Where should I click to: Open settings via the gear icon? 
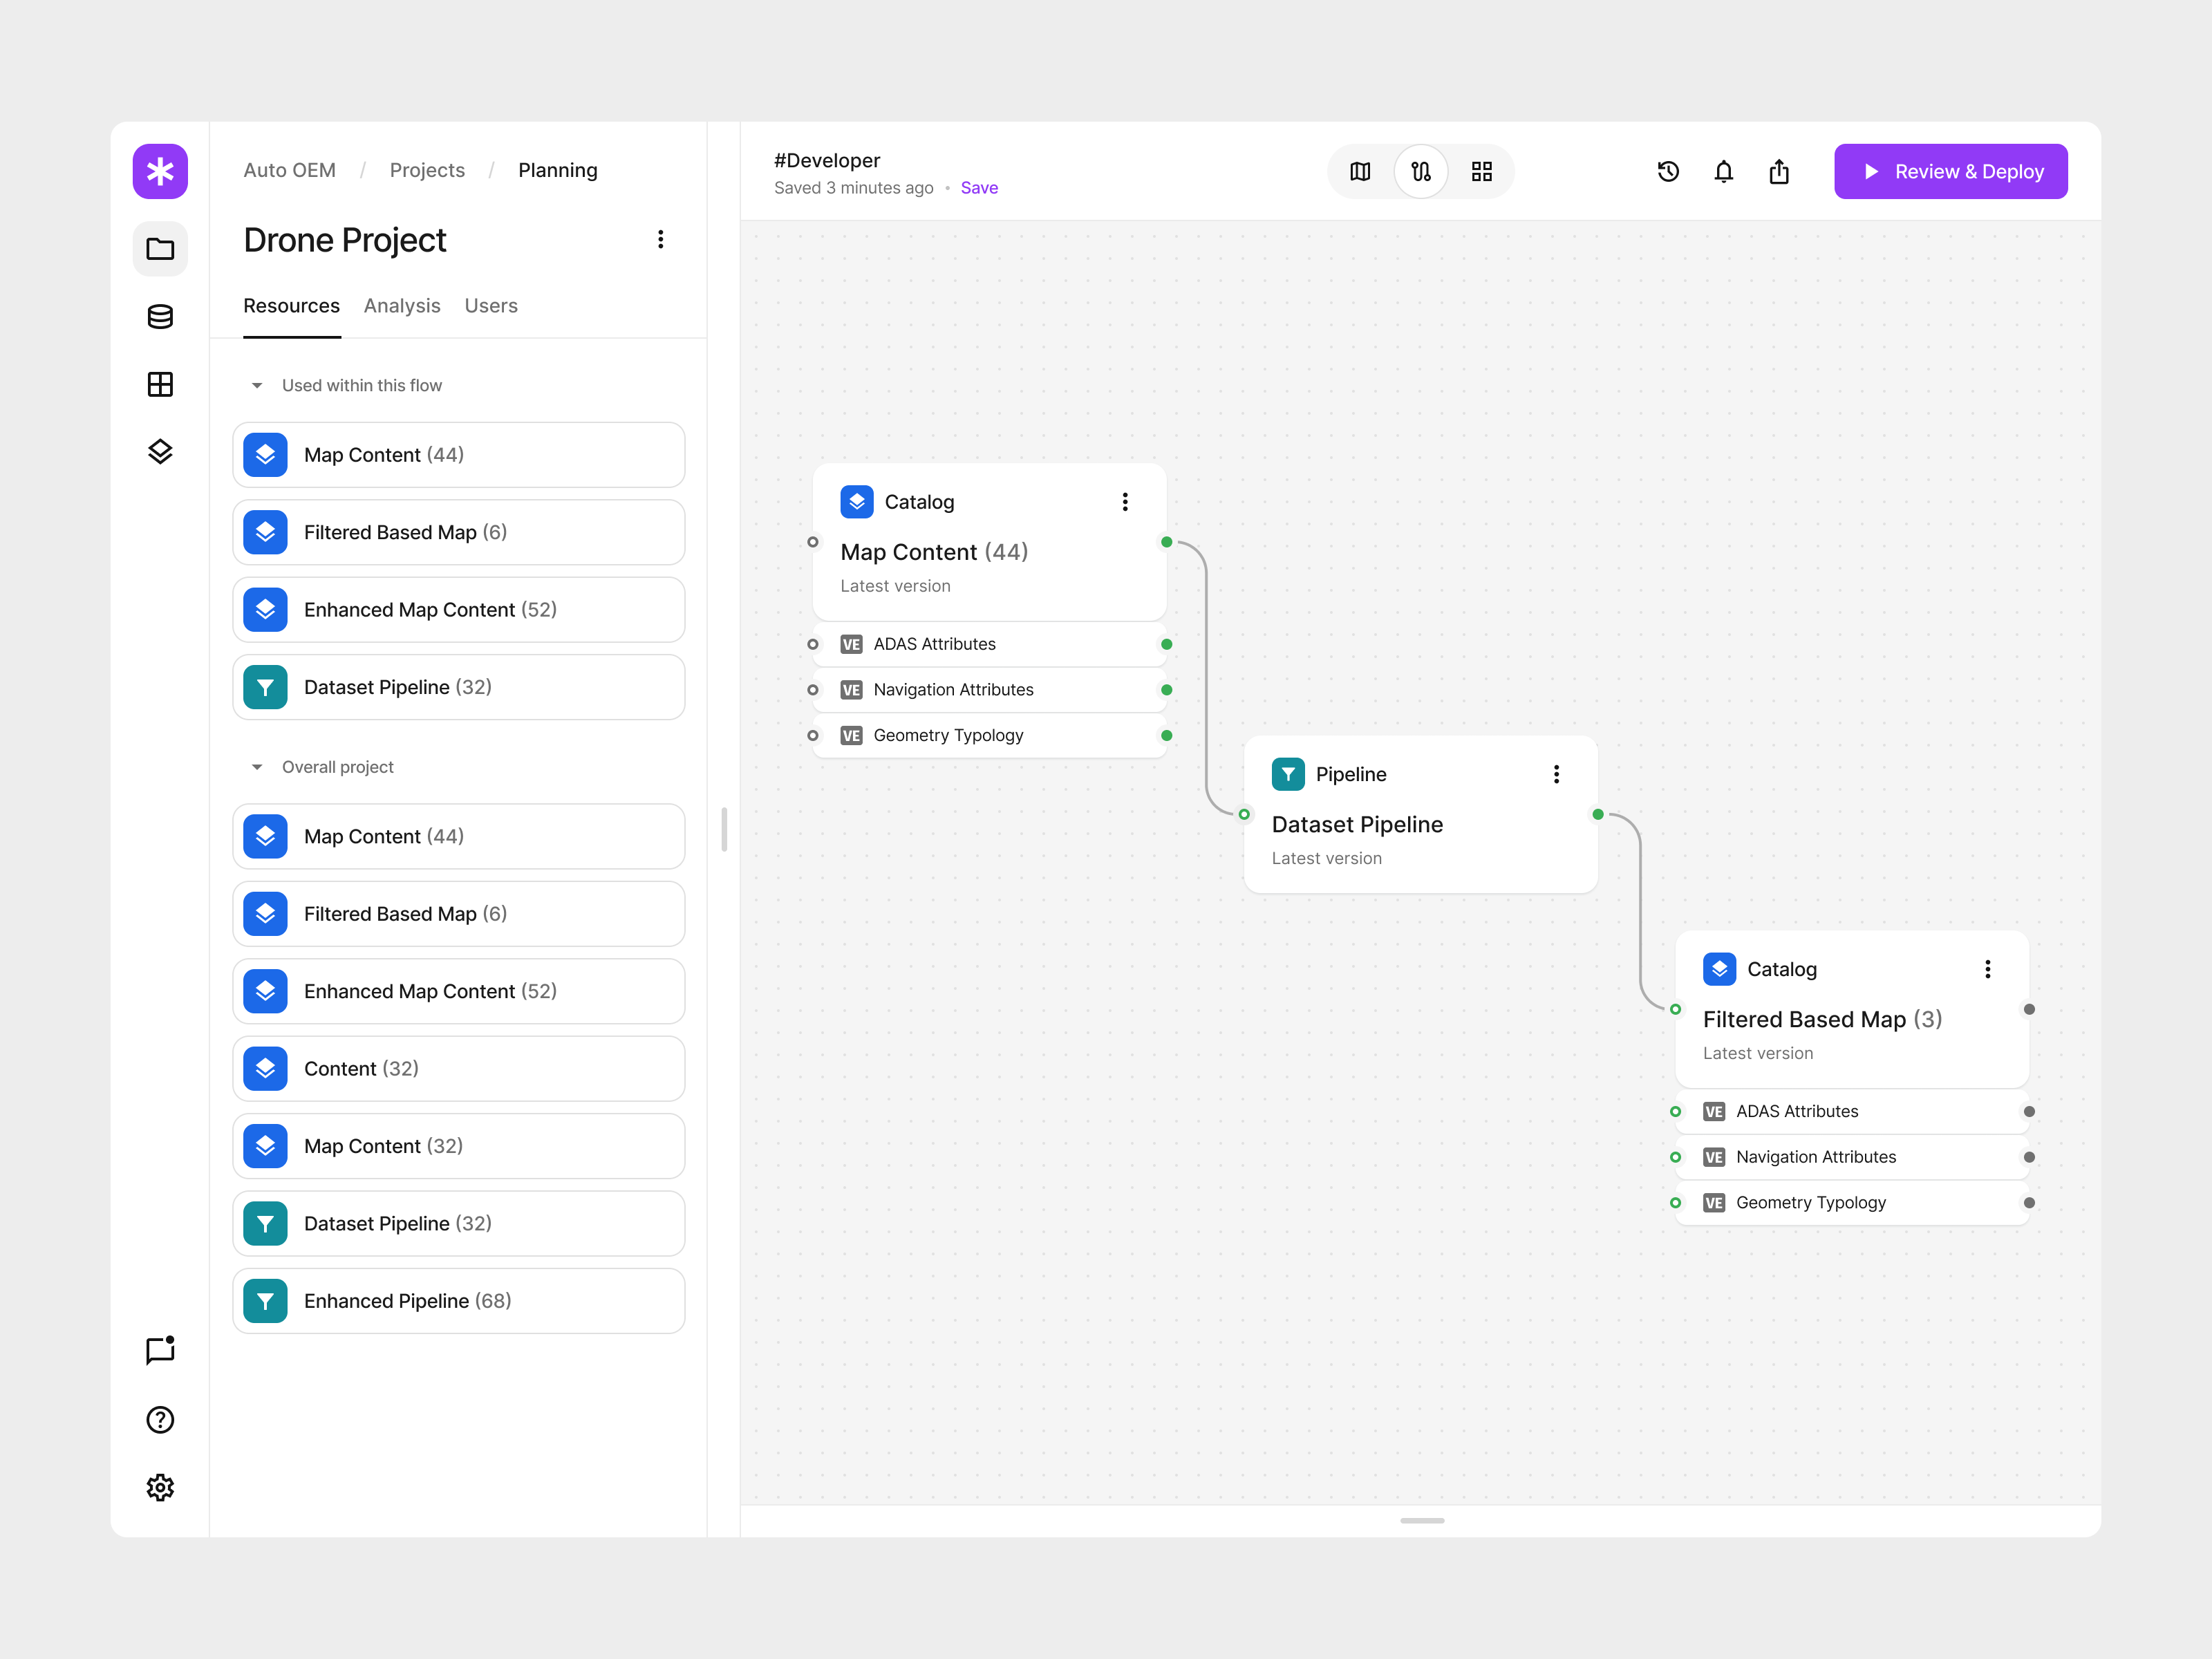(x=160, y=1487)
